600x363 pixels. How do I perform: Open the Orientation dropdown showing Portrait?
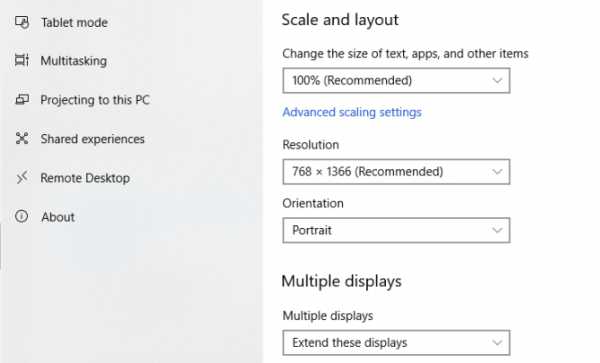pyautogui.click(x=396, y=230)
